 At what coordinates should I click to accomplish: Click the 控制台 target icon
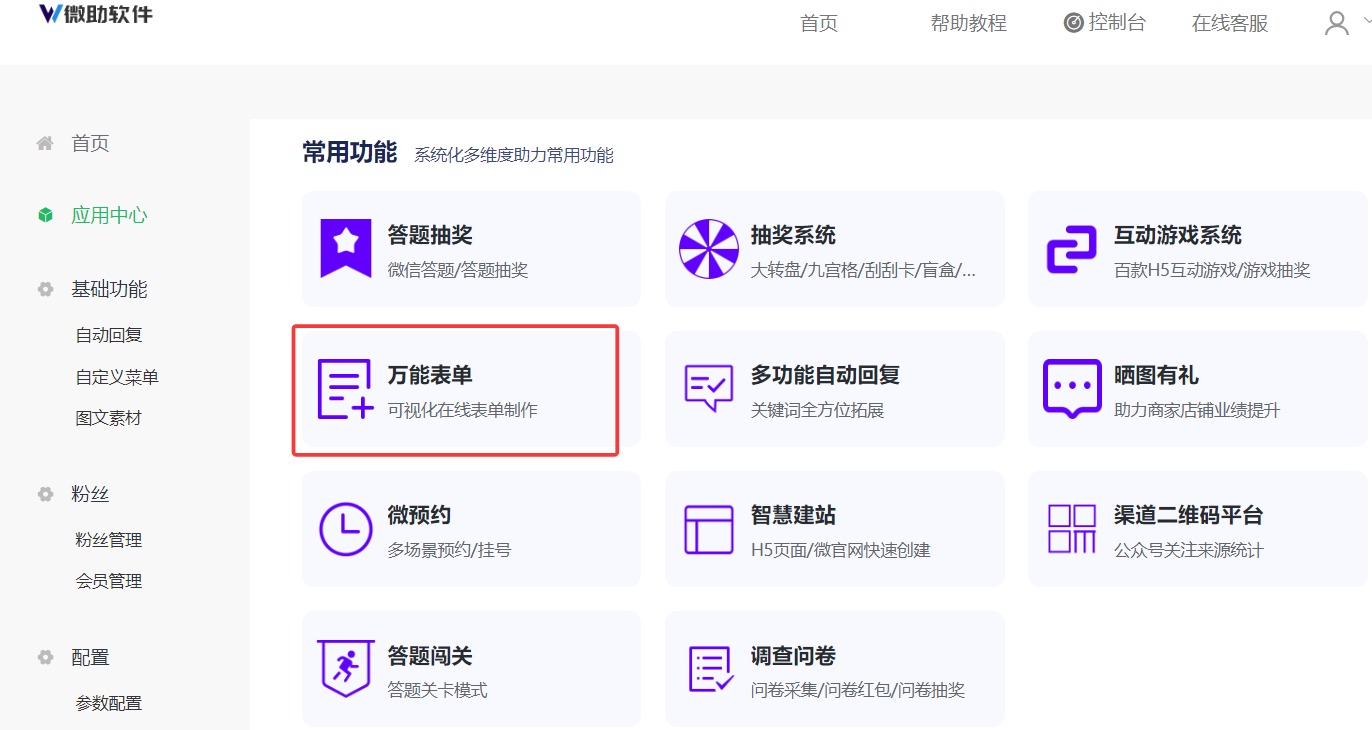(1072, 21)
